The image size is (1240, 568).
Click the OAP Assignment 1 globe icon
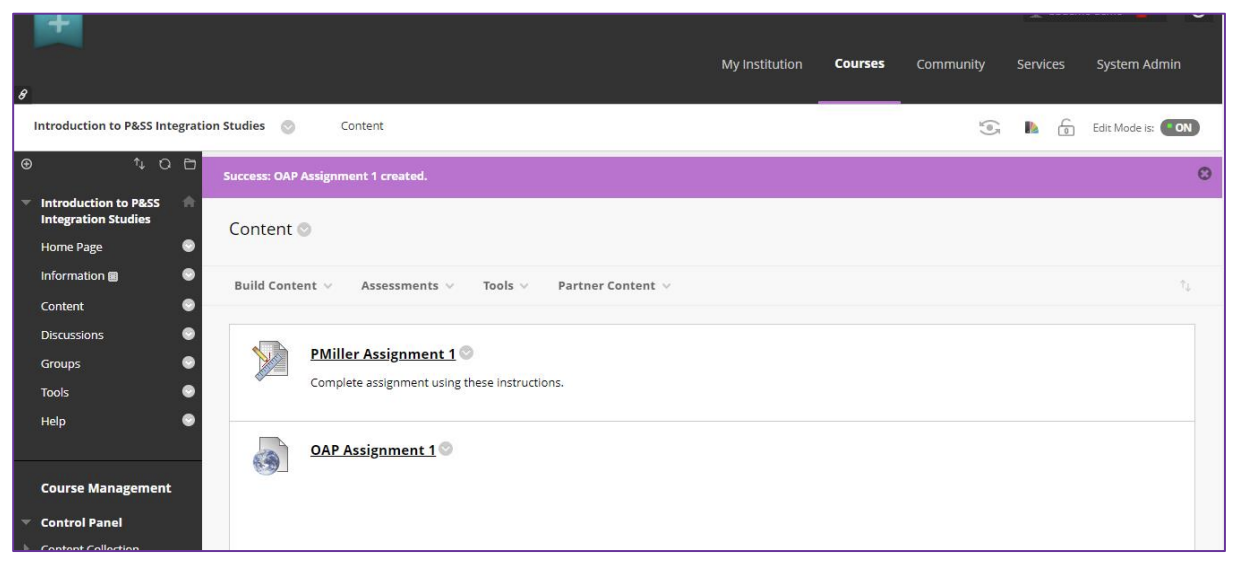pyautogui.click(x=271, y=457)
